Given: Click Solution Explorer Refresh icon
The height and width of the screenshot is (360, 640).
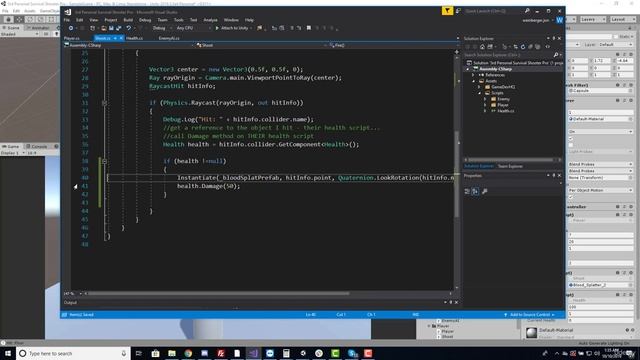Looking at the screenshot, I should point(523,47).
